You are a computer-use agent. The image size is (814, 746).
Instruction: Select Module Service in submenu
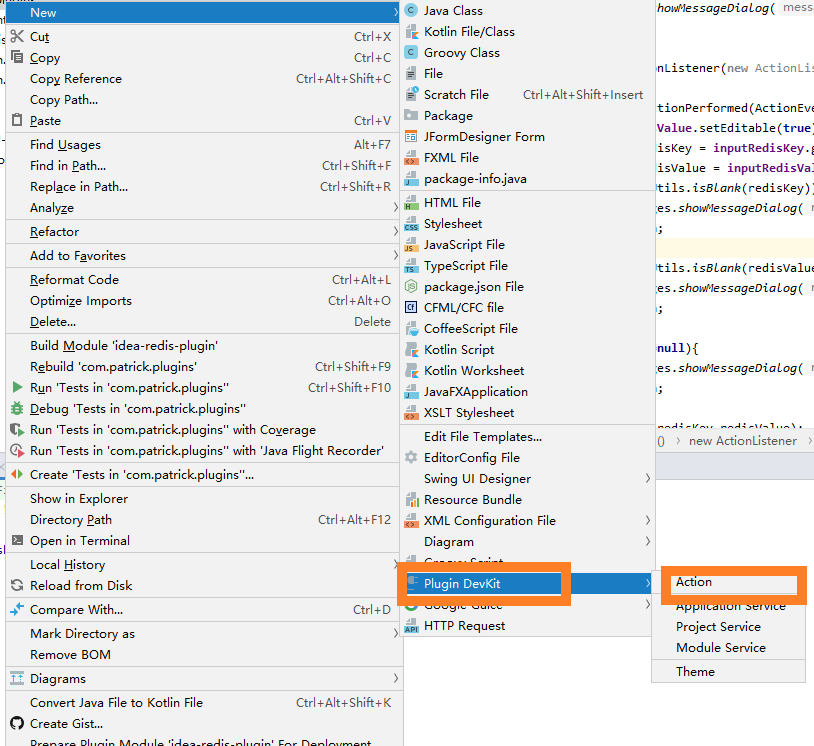coord(728,647)
